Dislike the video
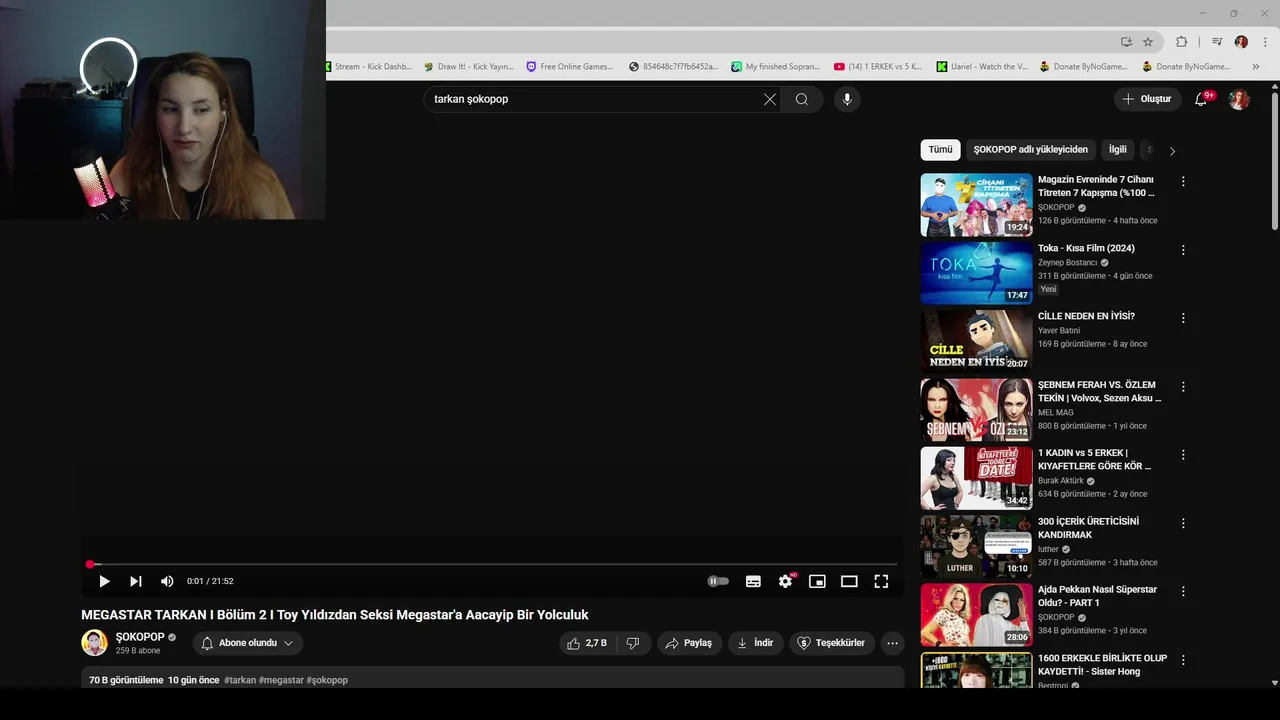 click(634, 643)
